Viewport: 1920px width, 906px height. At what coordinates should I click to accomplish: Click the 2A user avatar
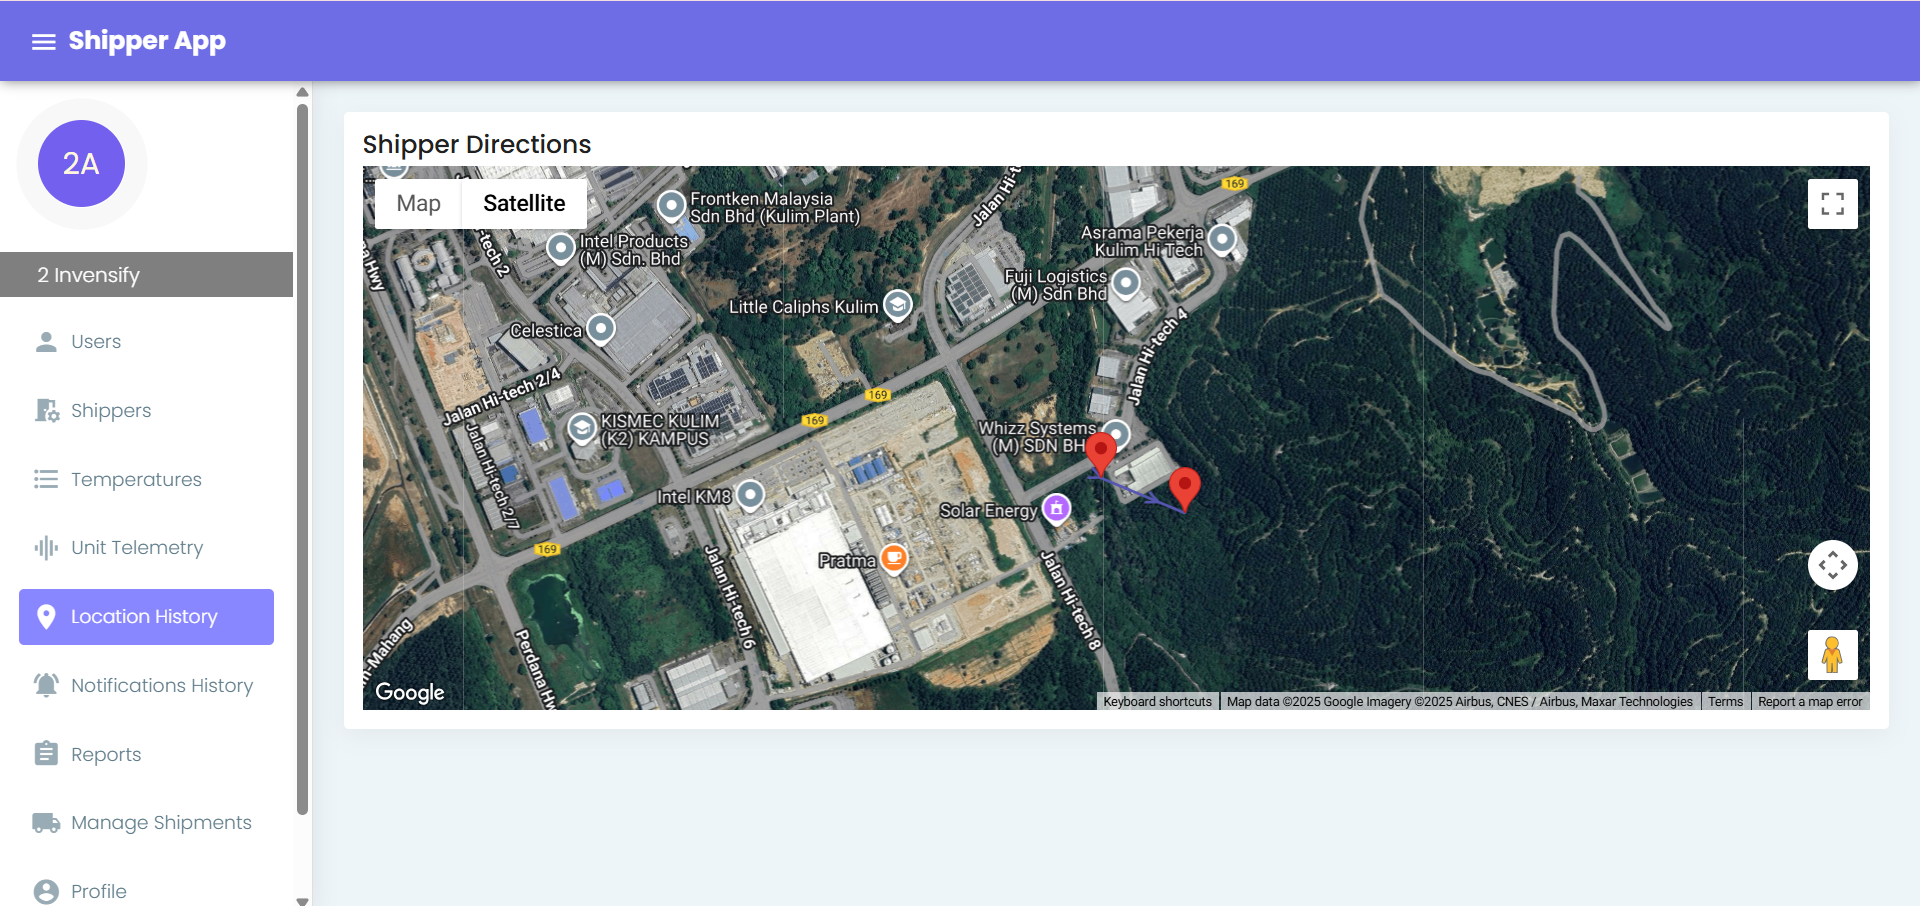tap(81, 163)
